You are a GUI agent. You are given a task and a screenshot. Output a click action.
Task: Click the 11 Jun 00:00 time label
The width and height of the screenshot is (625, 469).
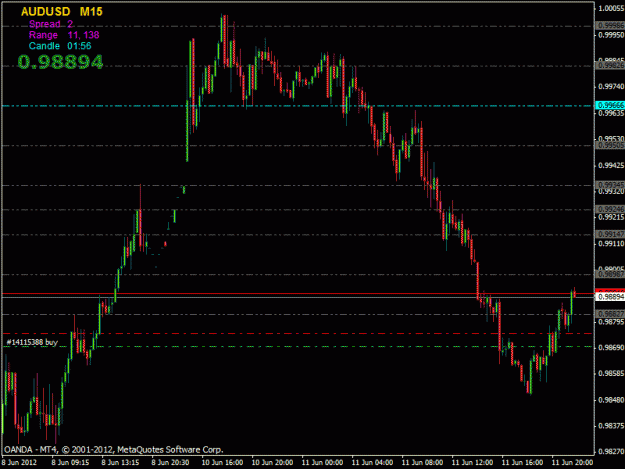pos(322,462)
